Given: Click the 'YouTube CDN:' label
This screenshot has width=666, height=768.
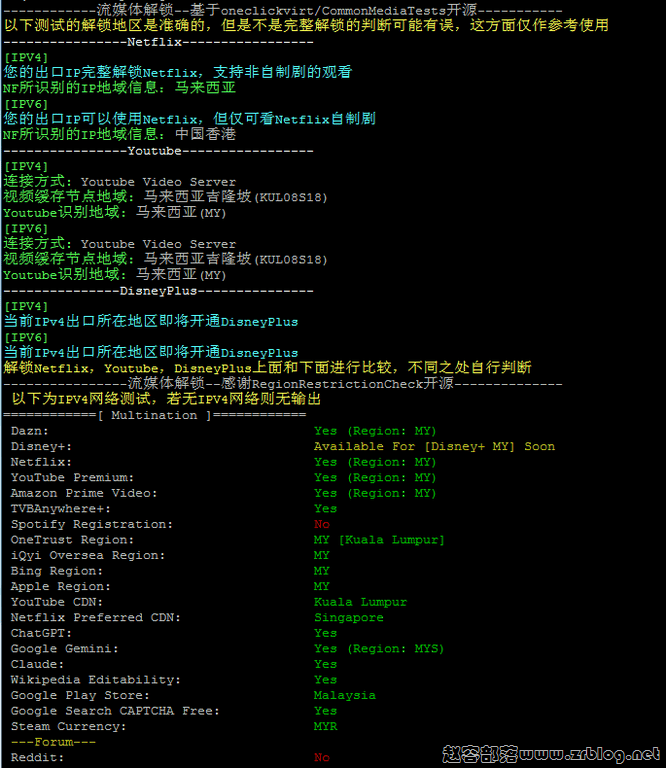Looking at the screenshot, I should (x=57, y=602).
